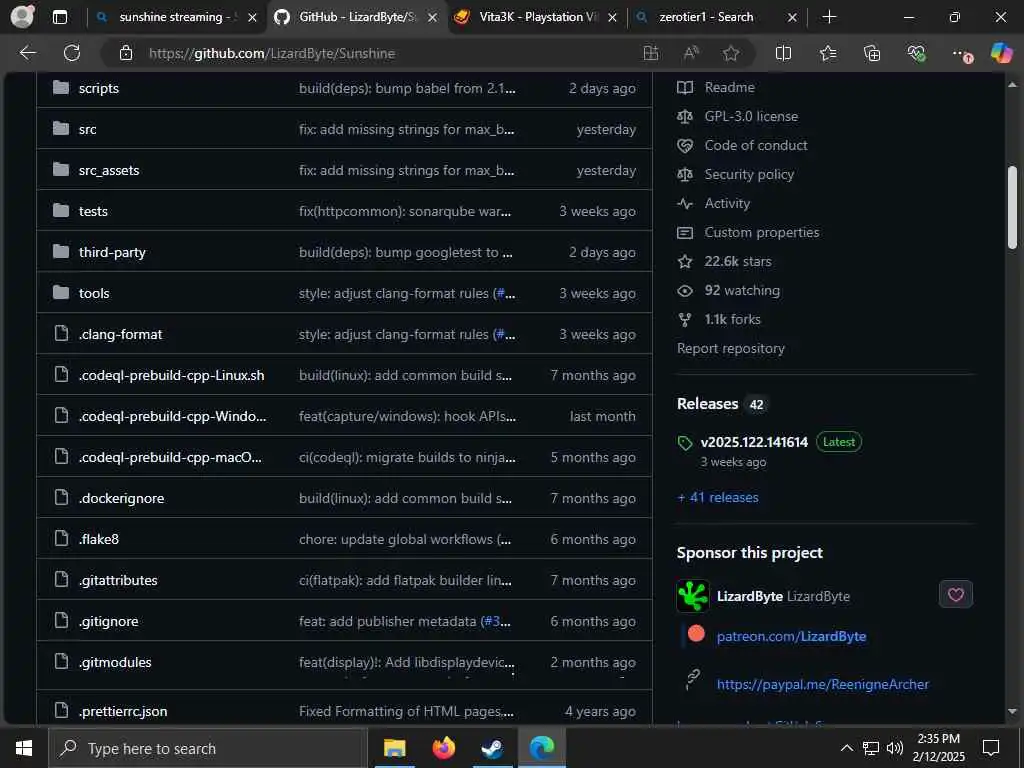
Task: Open the .clang-format file
Action: coord(120,334)
